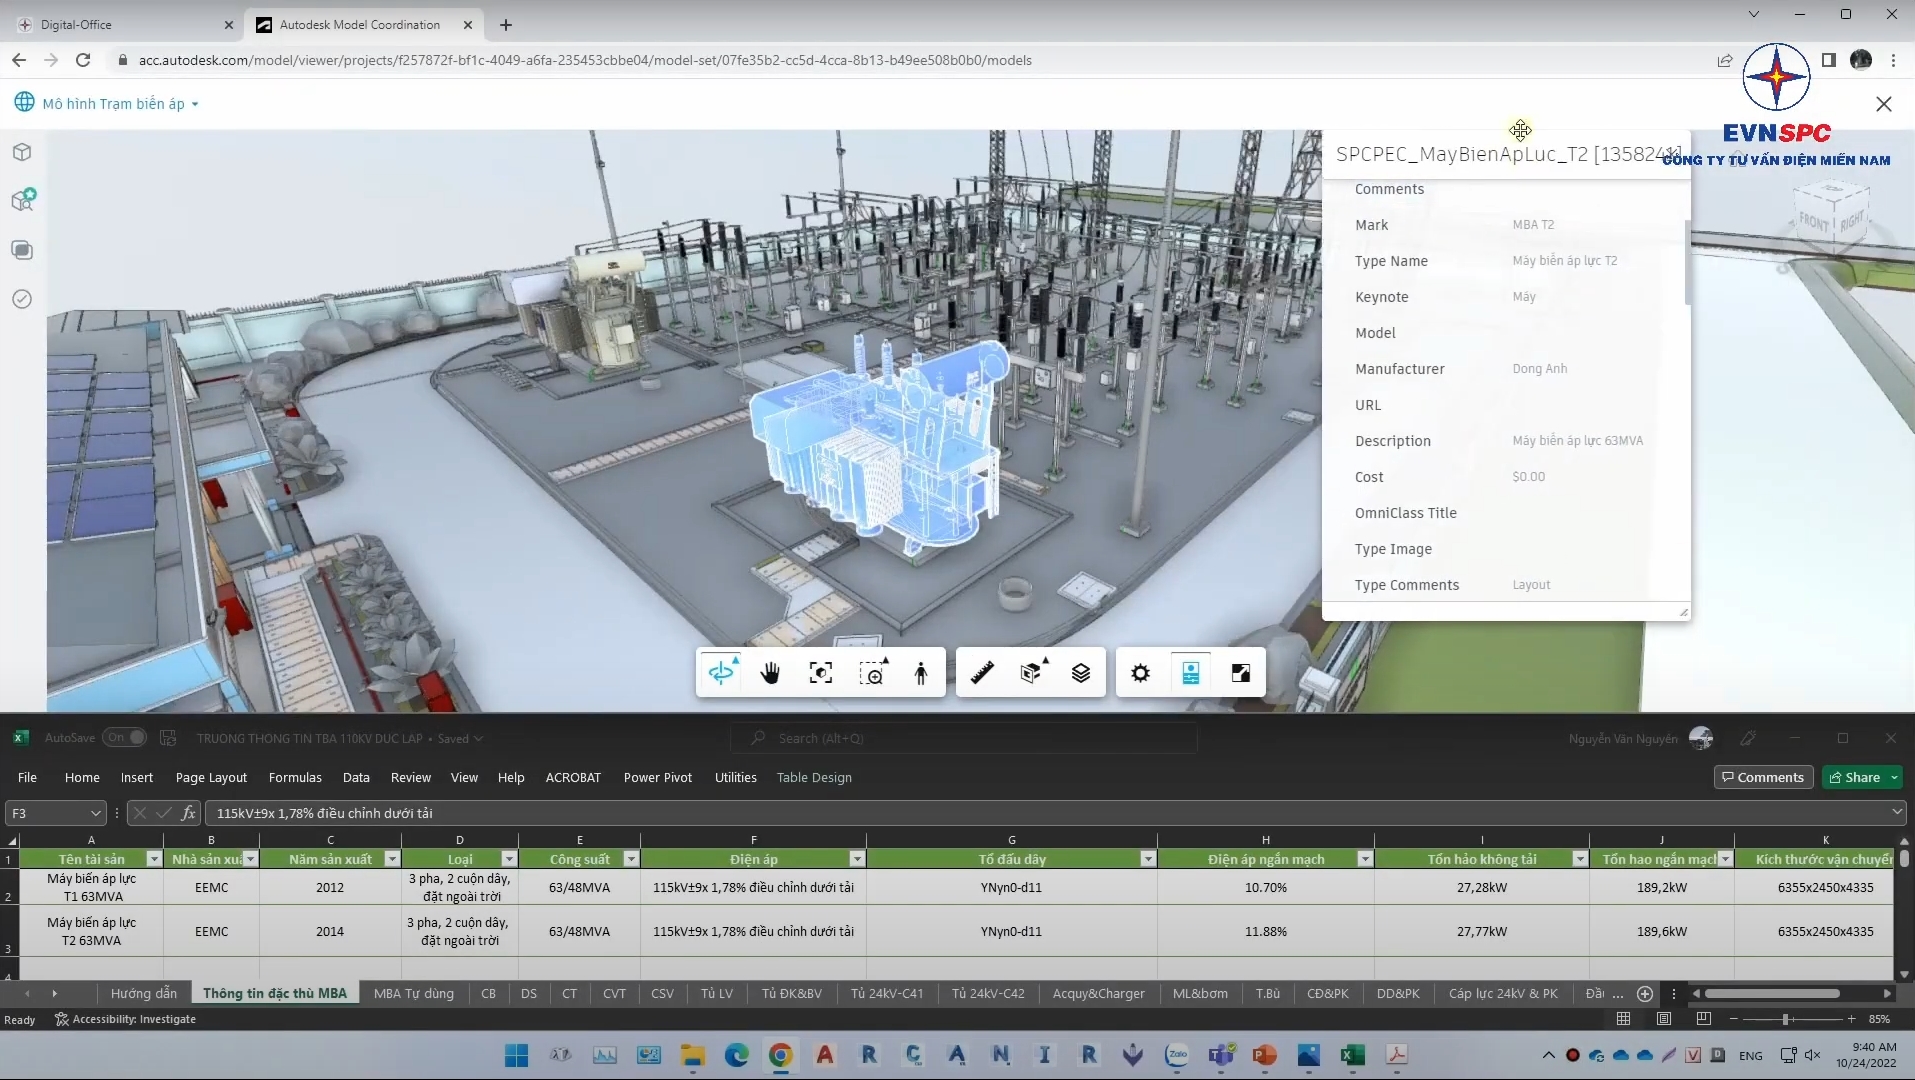Click the ViewCube navigation widget
The height and width of the screenshot is (1080, 1915).
(x=1832, y=215)
